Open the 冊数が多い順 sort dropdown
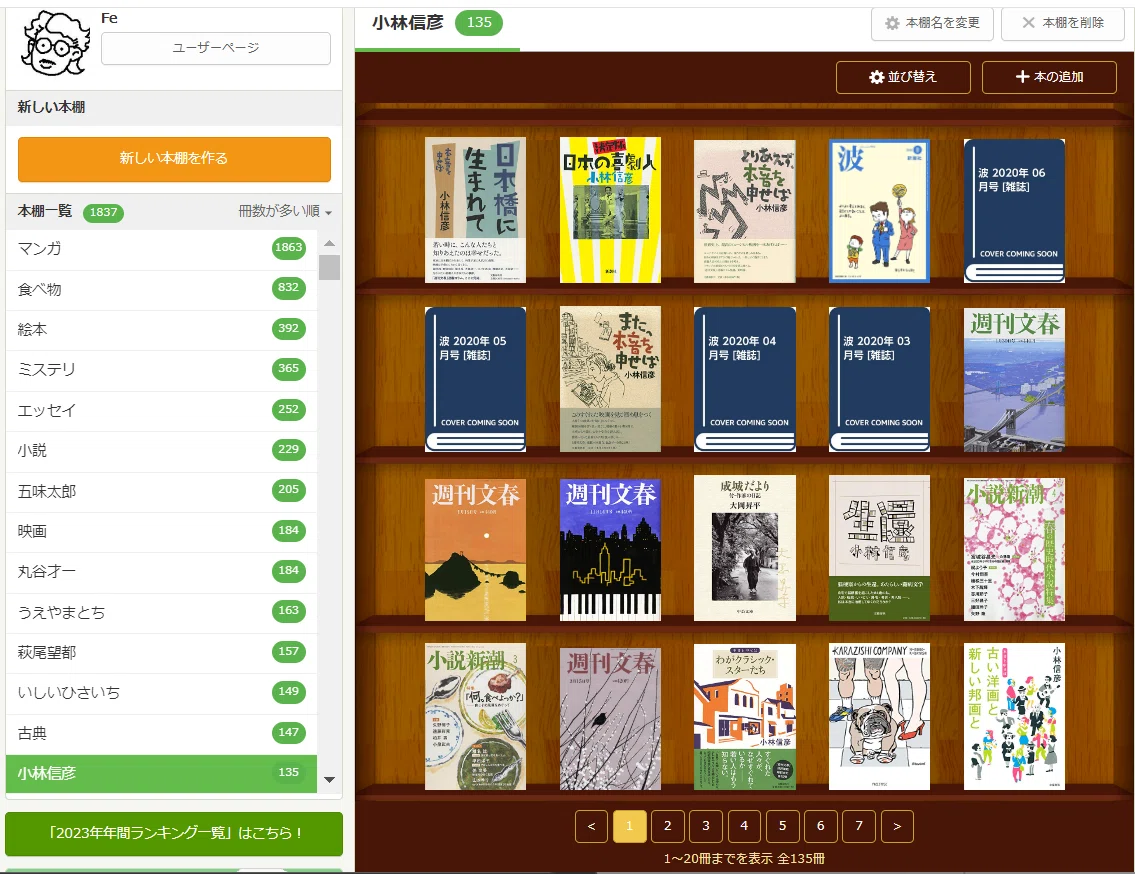 (x=285, y=211)
